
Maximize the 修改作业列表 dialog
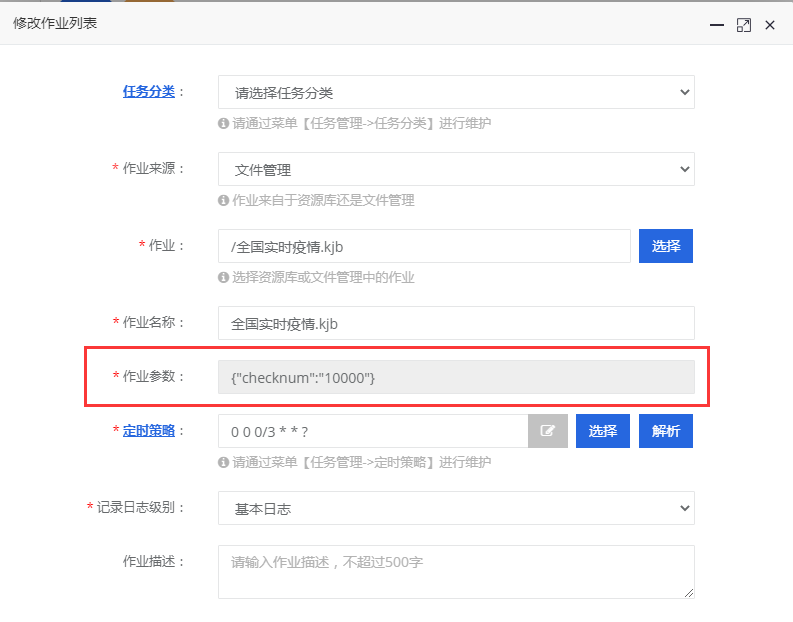tap(743, 25)
